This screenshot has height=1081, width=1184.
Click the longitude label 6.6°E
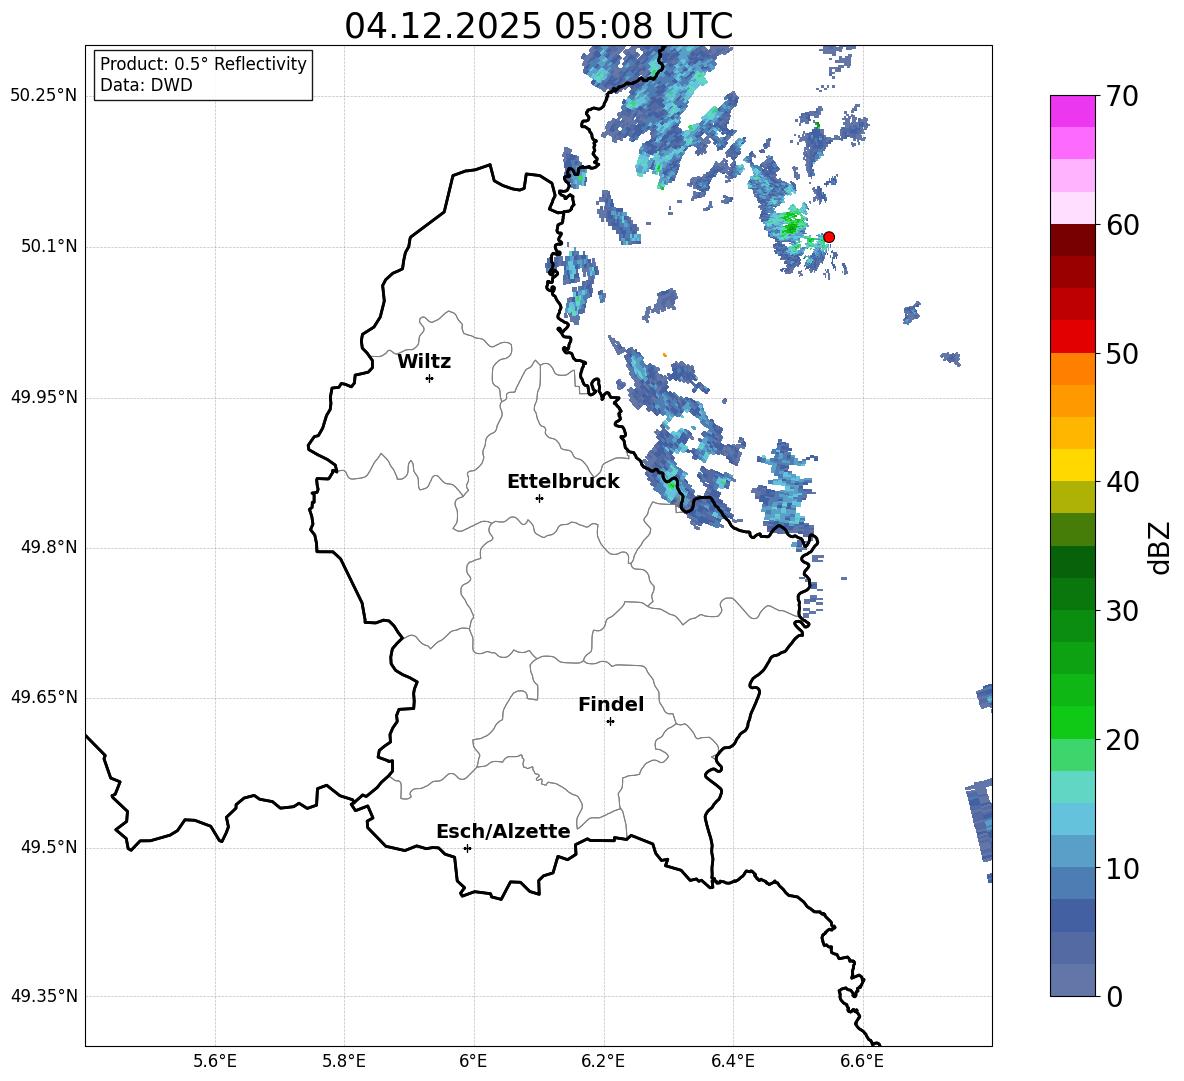(862, 1061)
